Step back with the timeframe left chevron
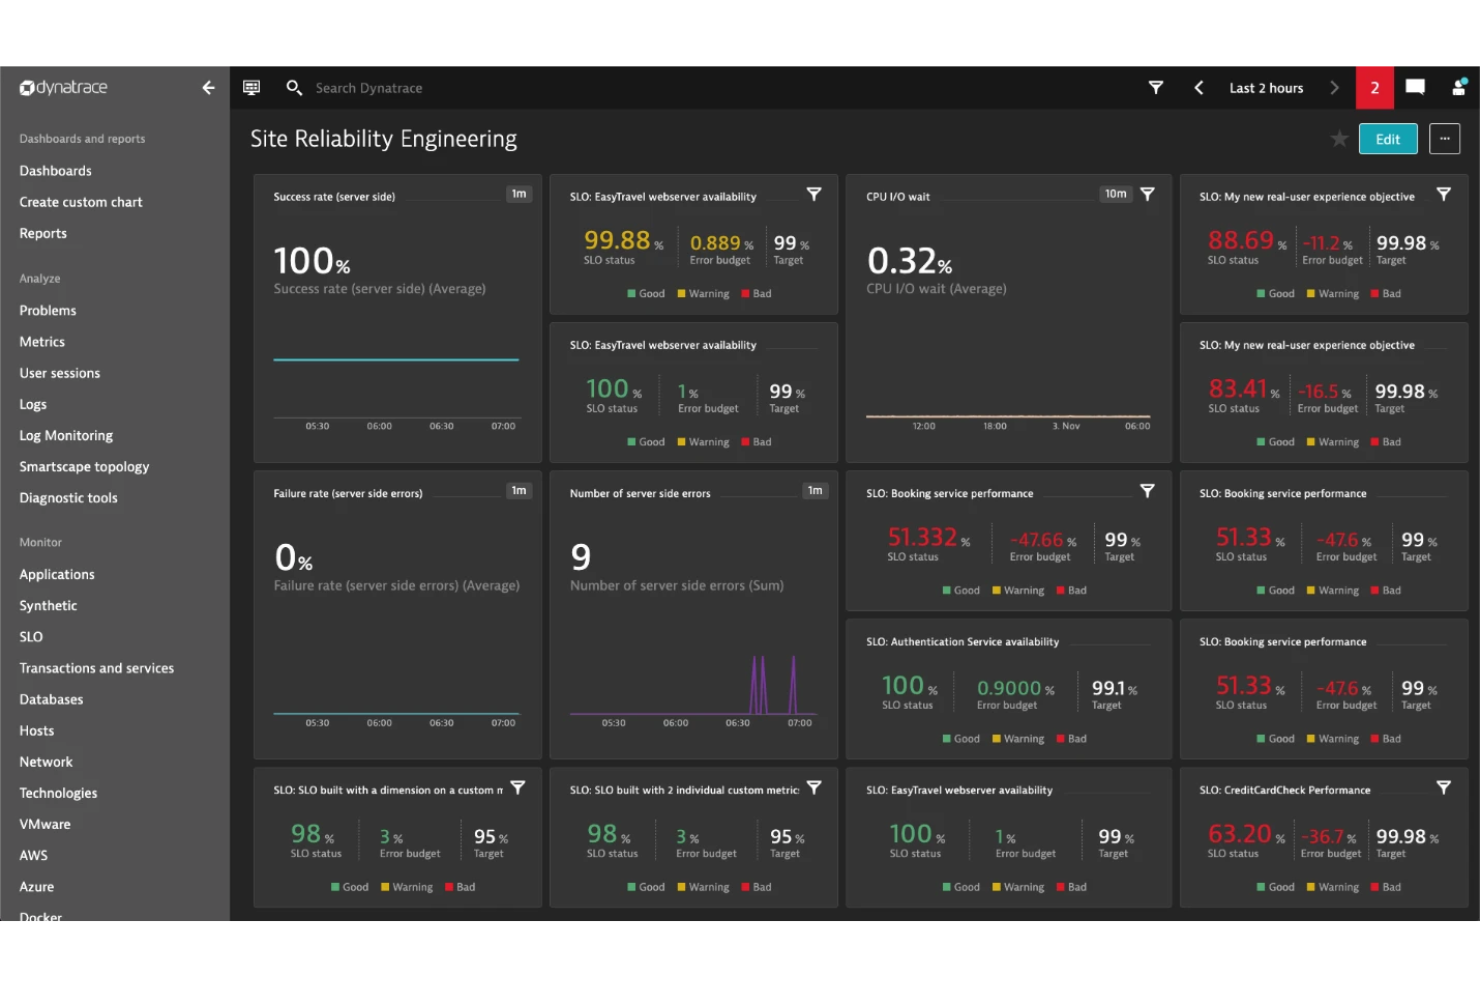Screen dimensions: 1480x987 [x=1198, y=87]
